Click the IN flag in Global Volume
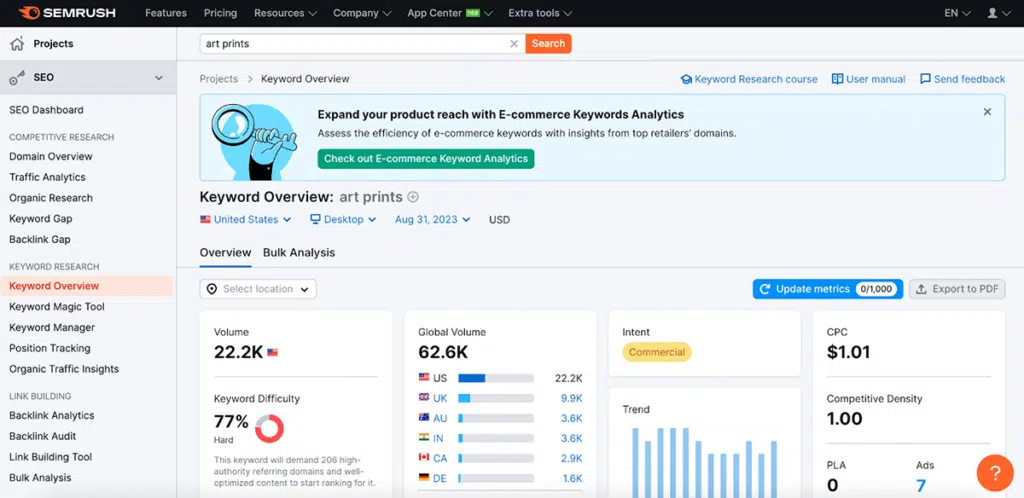 [424, 438]
